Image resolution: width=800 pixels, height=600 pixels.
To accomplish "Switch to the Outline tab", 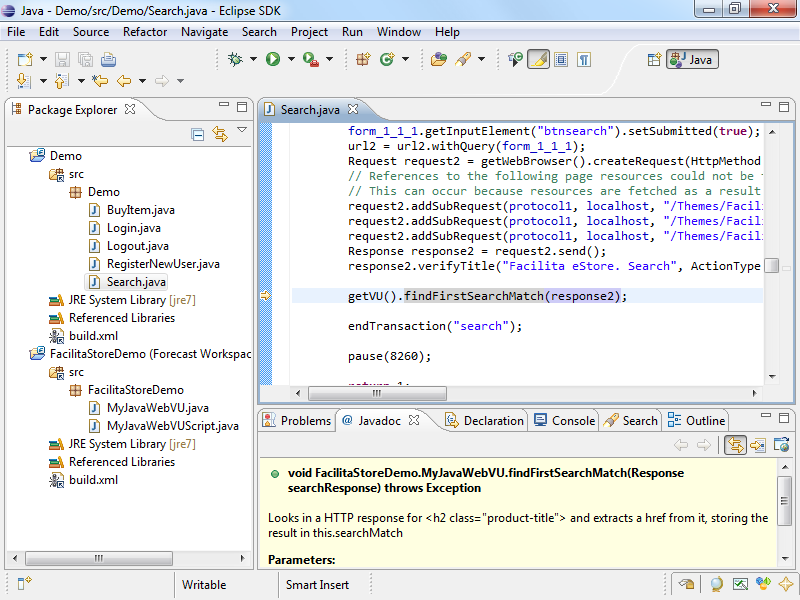I will click(x=696, y=420).
